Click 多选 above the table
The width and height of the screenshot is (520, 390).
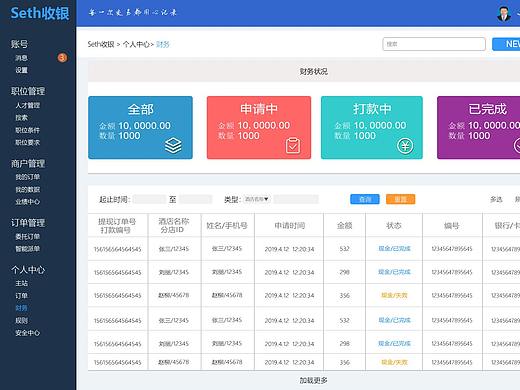pyautogui.click(x=496, y=199)
